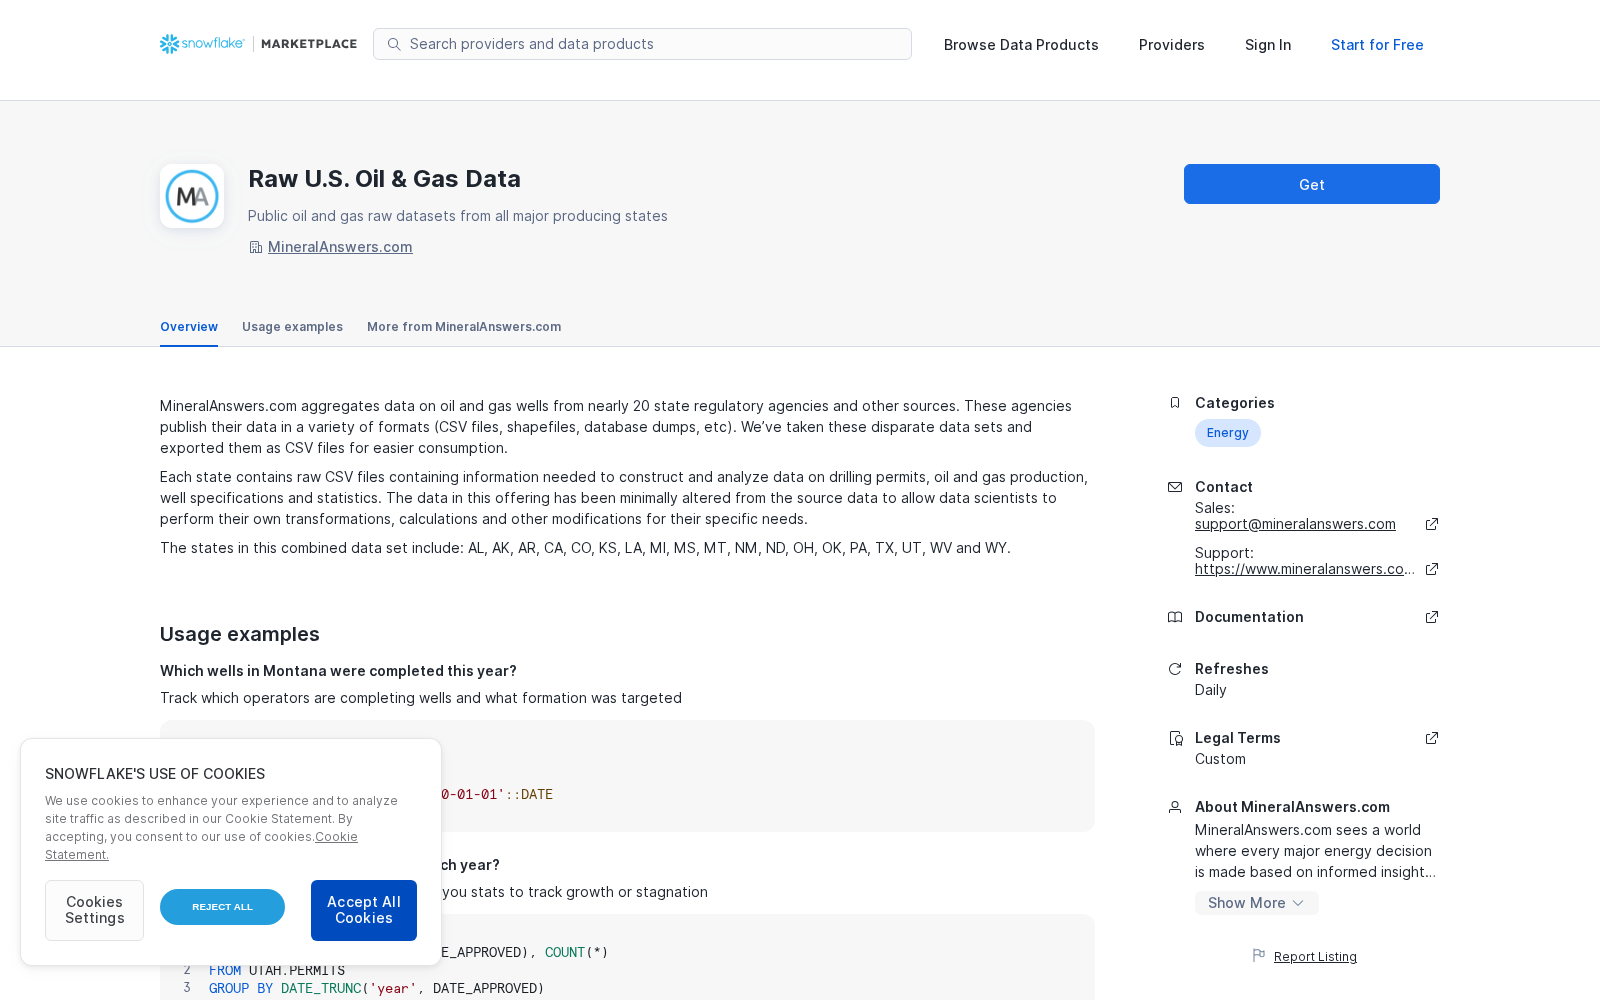Click the 'Custom' legal terms value

[1220, 759]
